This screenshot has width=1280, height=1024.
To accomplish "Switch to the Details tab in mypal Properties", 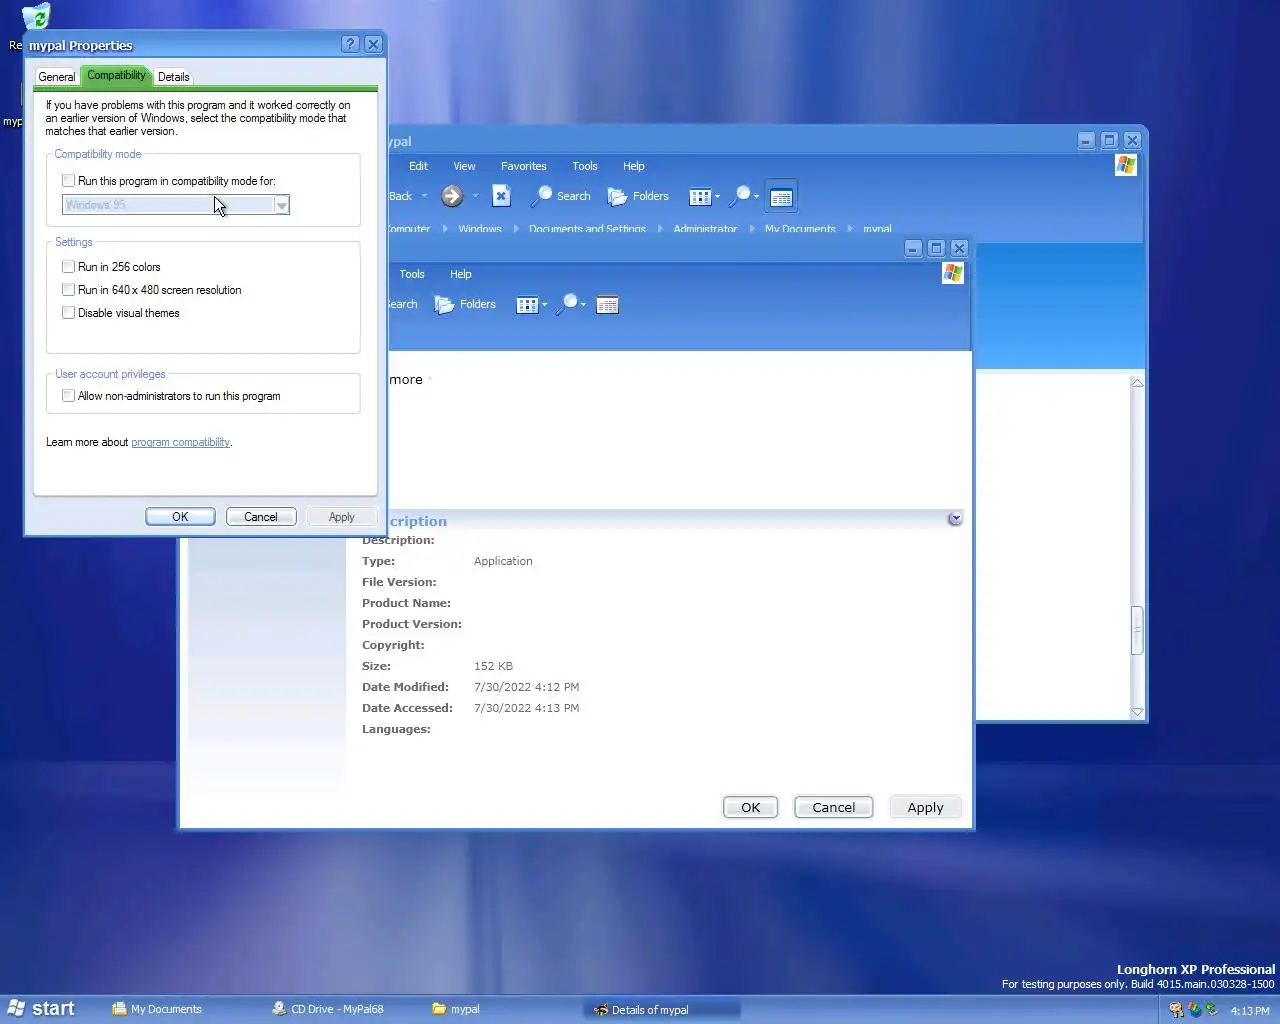I will point(173,77).
